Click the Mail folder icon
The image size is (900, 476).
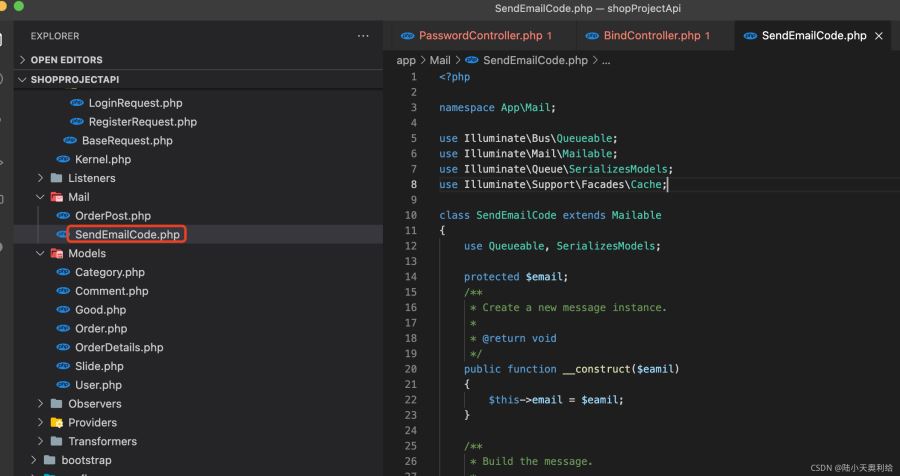(56, 197)
